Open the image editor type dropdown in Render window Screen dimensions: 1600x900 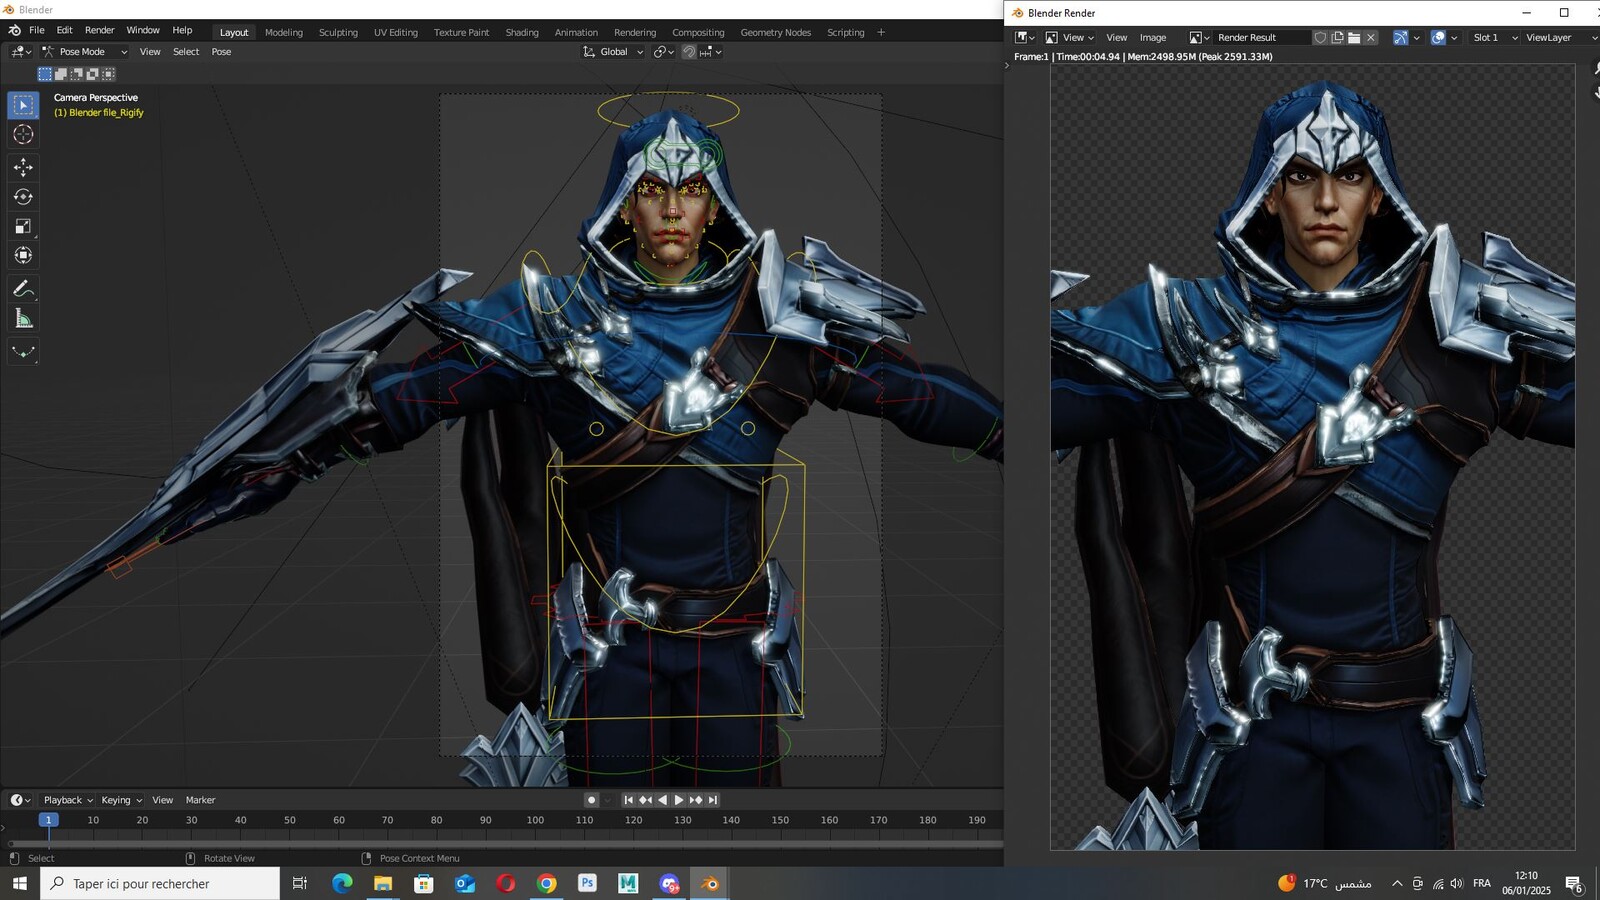pyautogui.click(x=1025, y=37)
